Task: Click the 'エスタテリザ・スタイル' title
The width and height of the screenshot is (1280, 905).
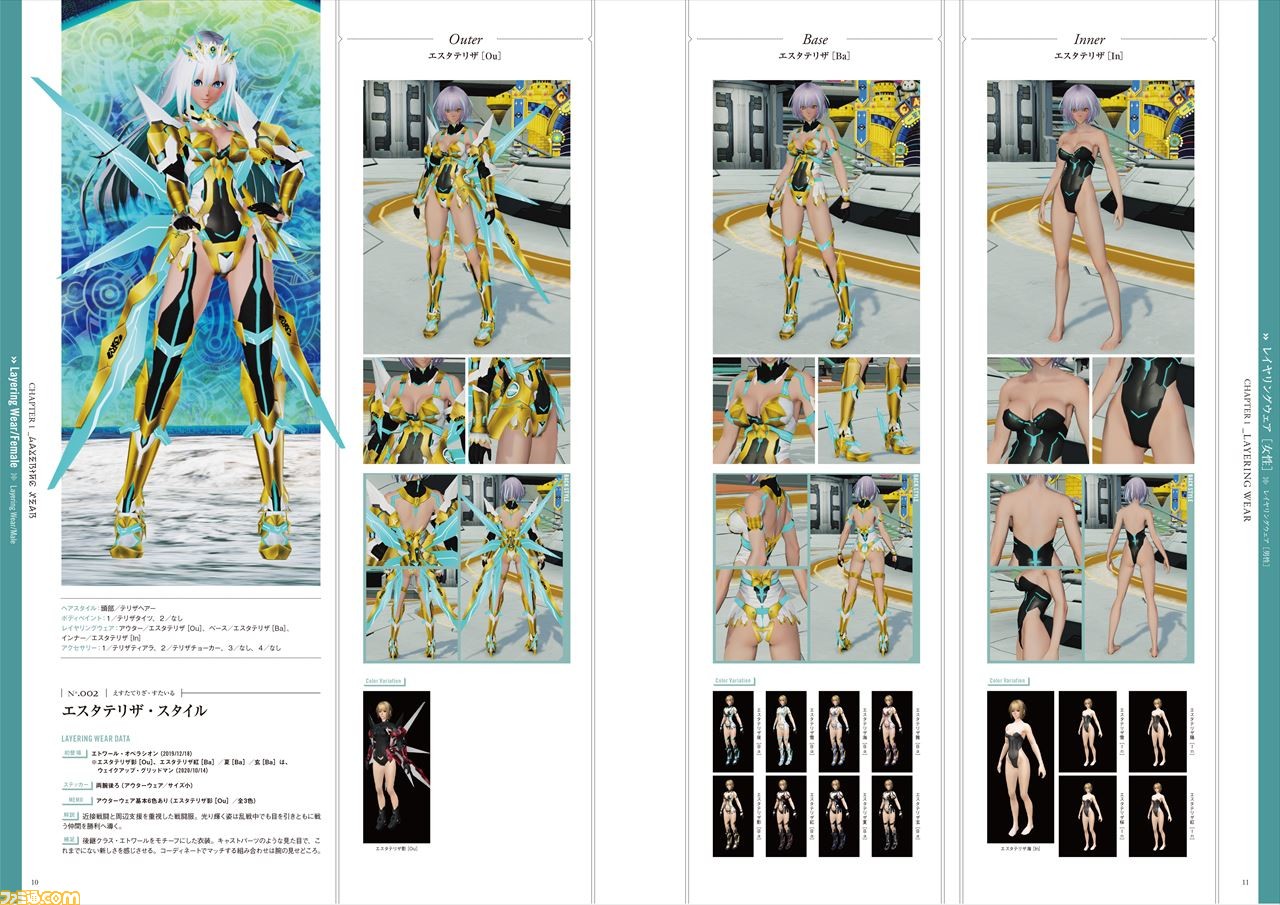Action: tap(134, 712)
